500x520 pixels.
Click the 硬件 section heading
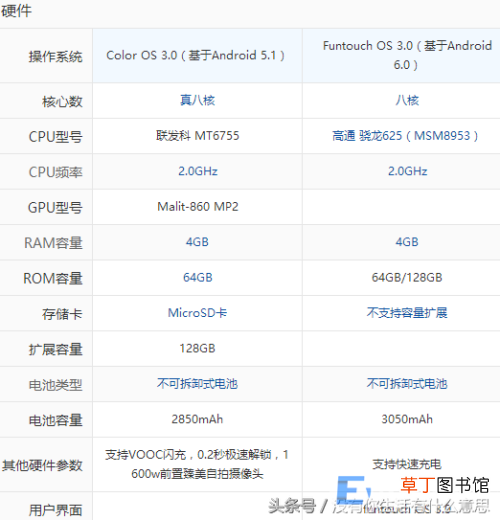(16, 11)
